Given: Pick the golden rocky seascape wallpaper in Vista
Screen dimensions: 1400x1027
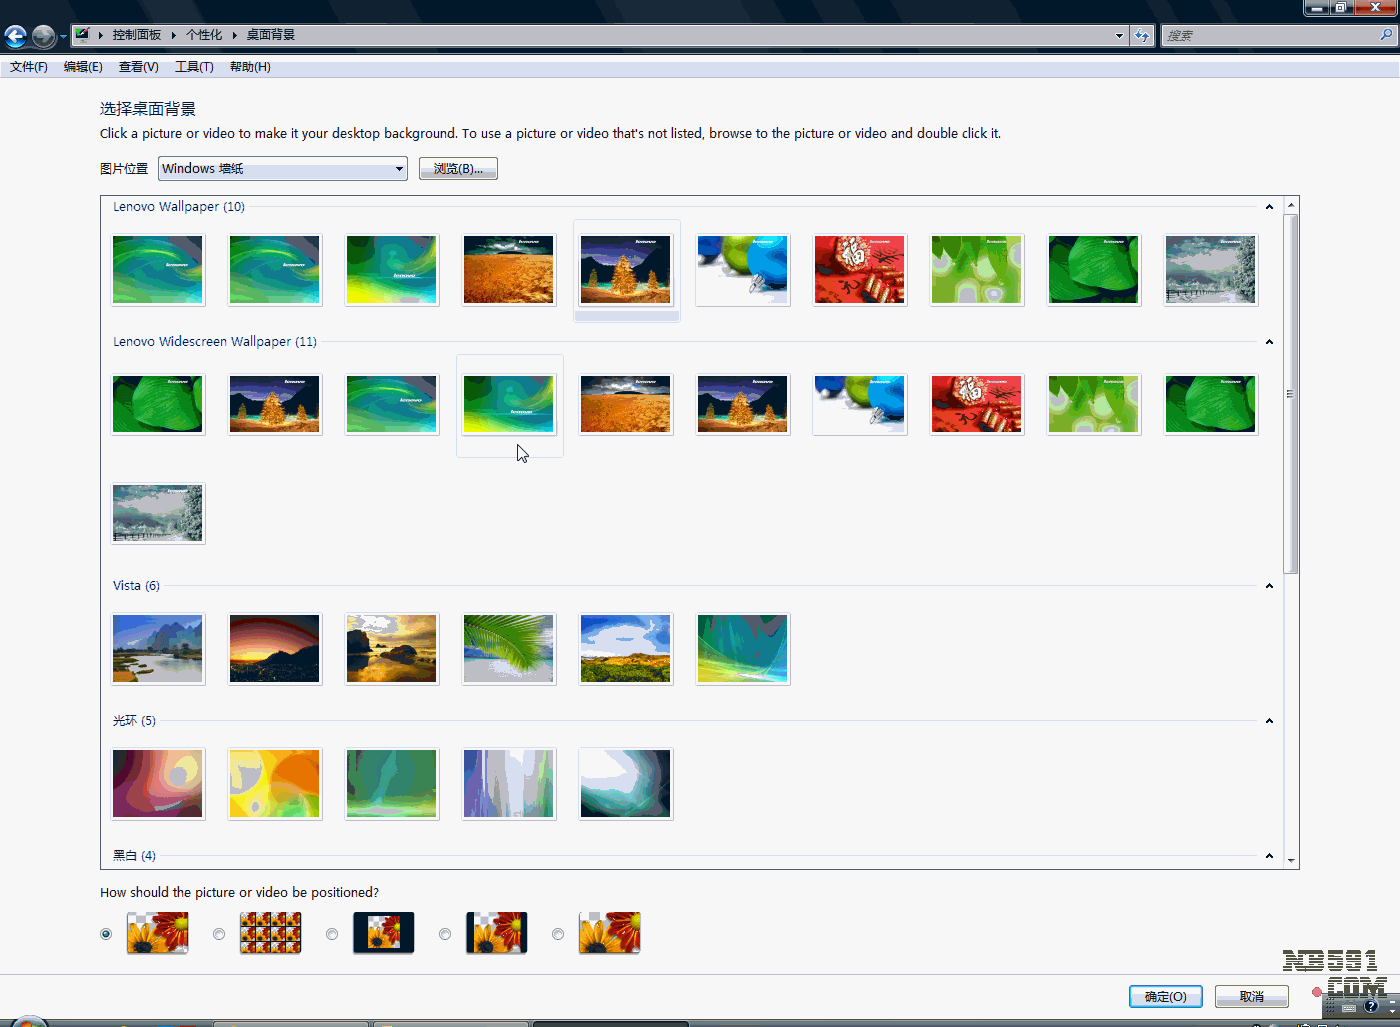Looking at the screenshot, I should click(x=392, y=649).
